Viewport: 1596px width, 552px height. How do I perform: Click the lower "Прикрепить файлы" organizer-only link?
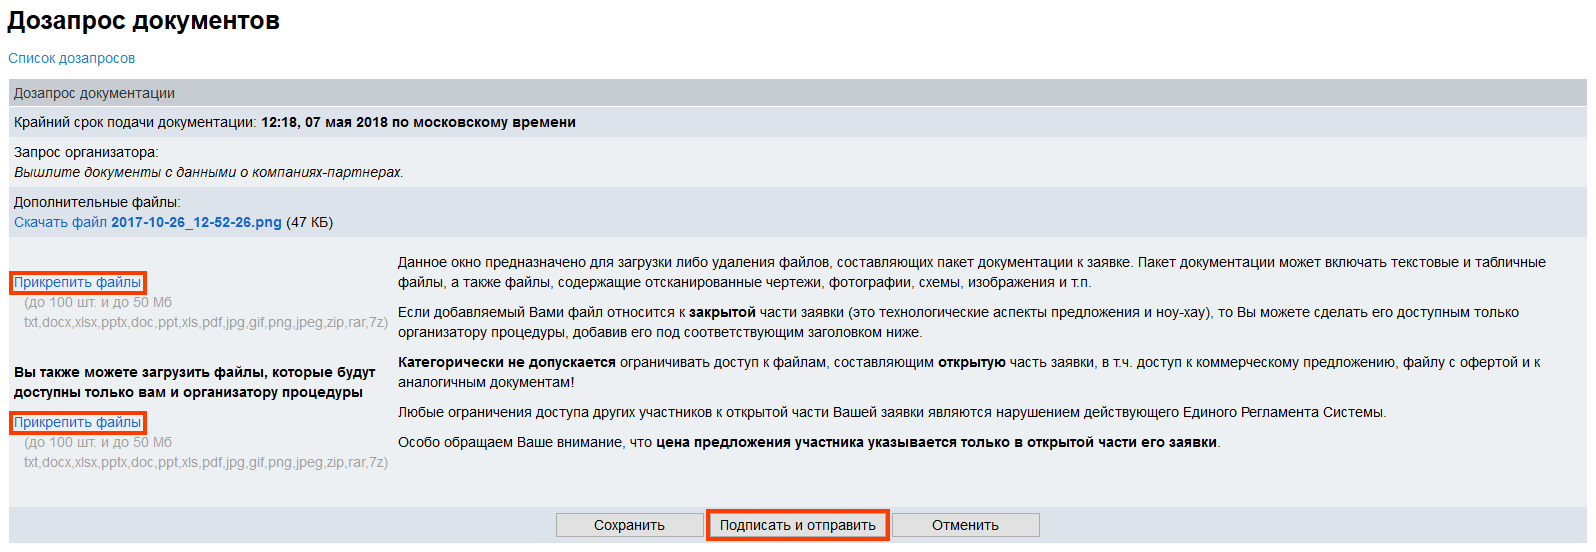click(x=78, y=422)
